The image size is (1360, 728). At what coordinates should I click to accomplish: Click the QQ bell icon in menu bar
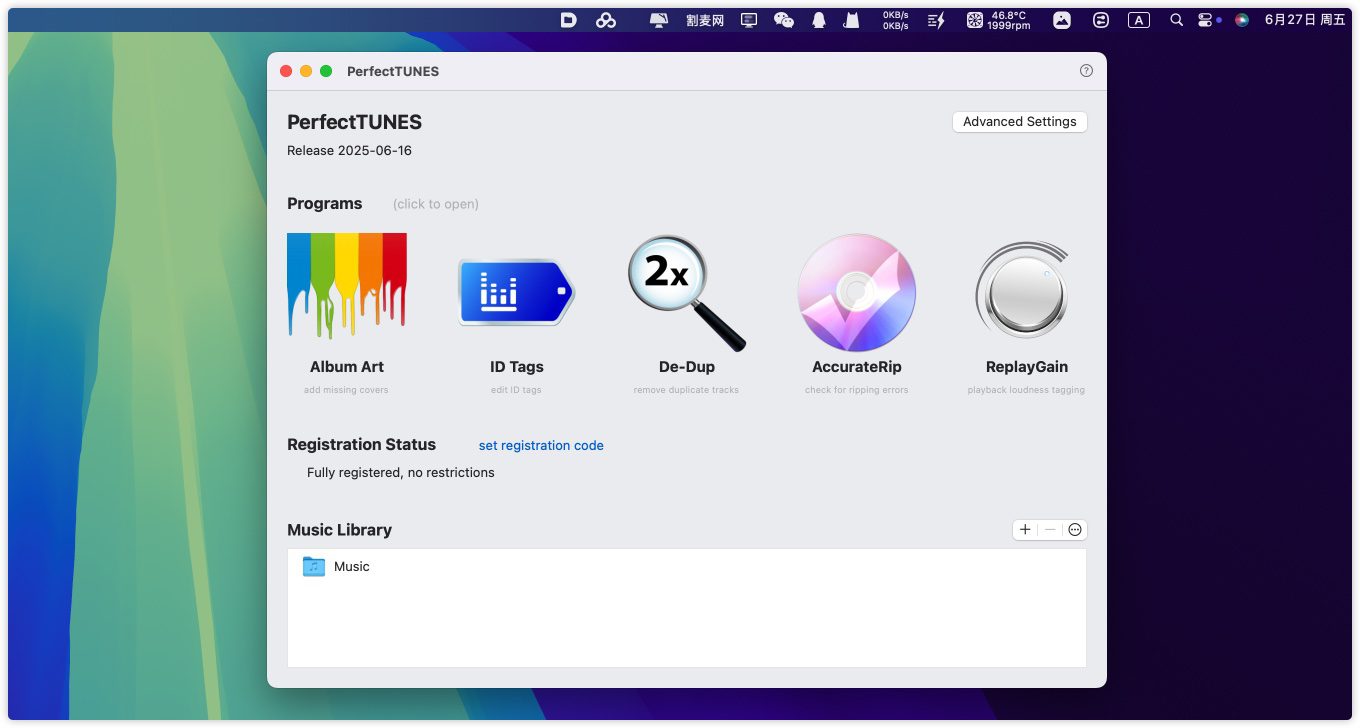click(x=819, y=20)
